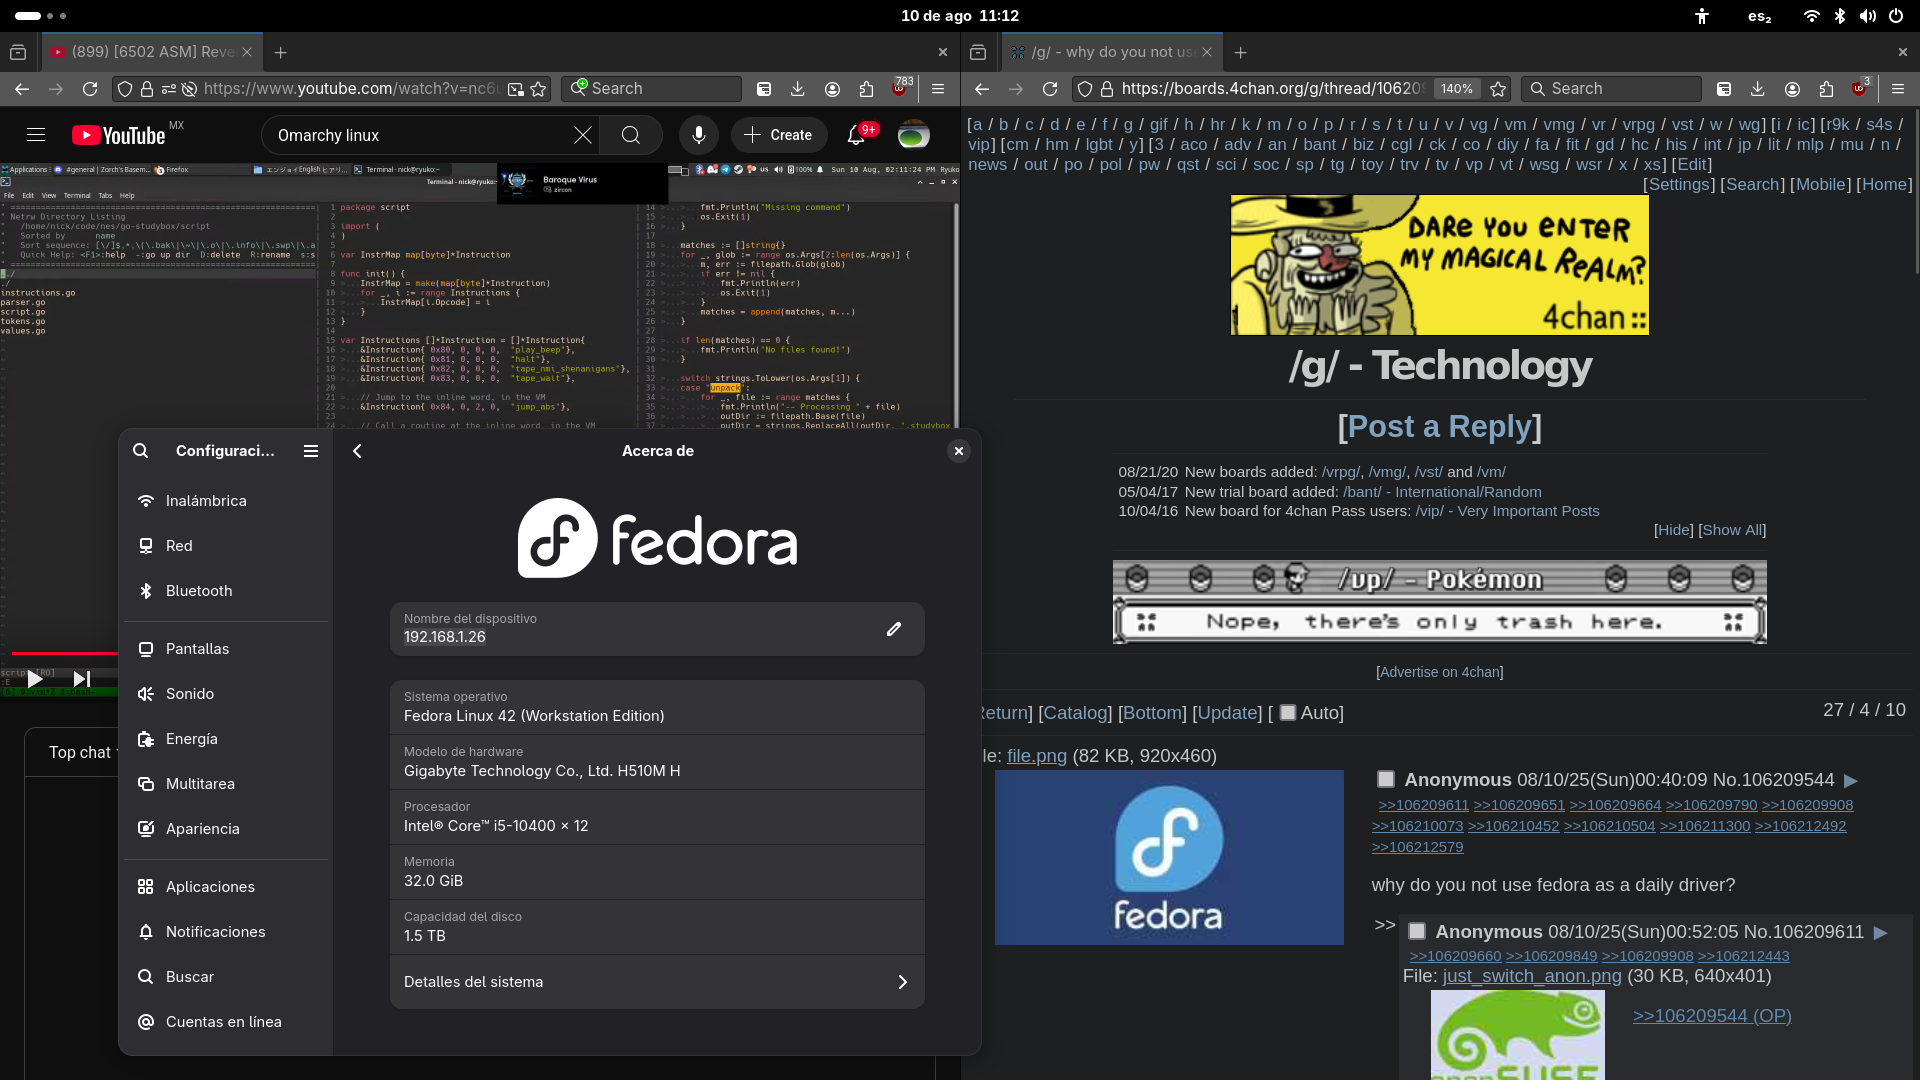Expand Detalles del sistema row
The width and height of the screenshot is (1920, 1080).
point(657,982)
